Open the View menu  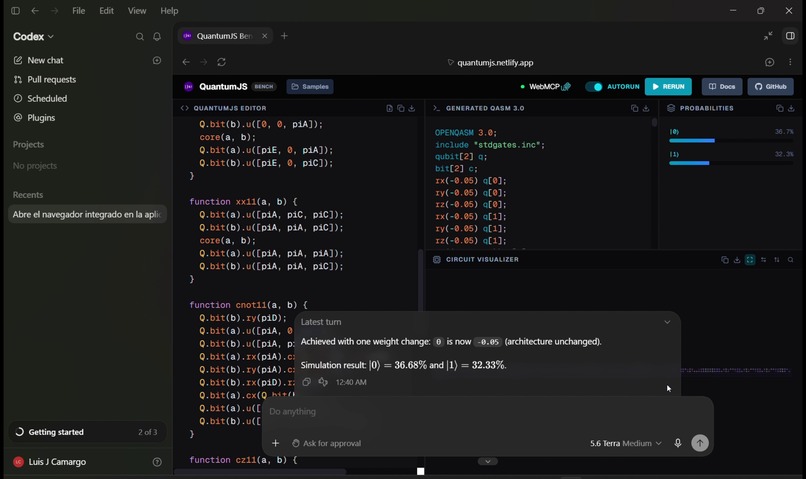pyautogui.click(x=137, y=11)
